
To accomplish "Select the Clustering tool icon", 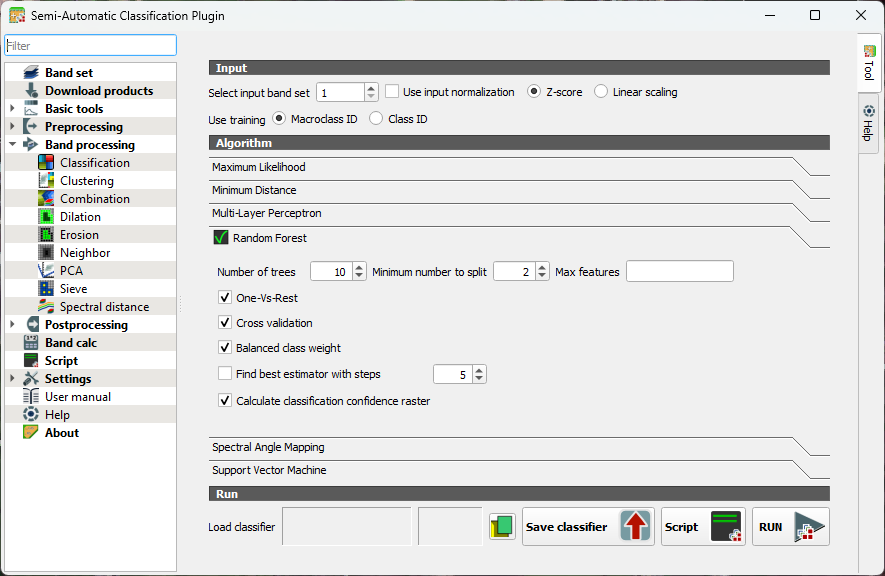I will (x=46, y=181).
